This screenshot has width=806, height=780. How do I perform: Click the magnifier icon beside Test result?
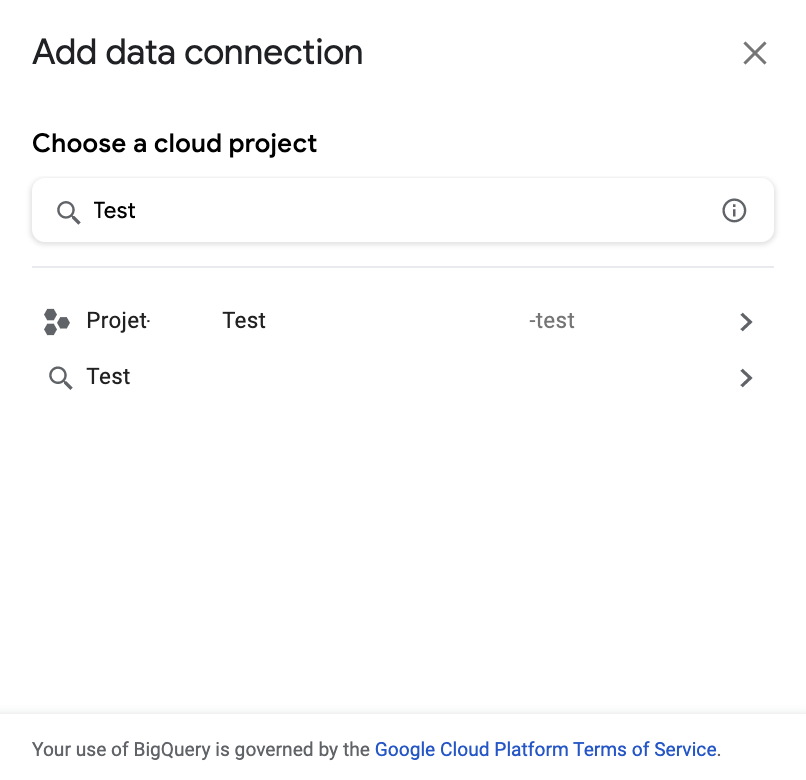(61, 378)
